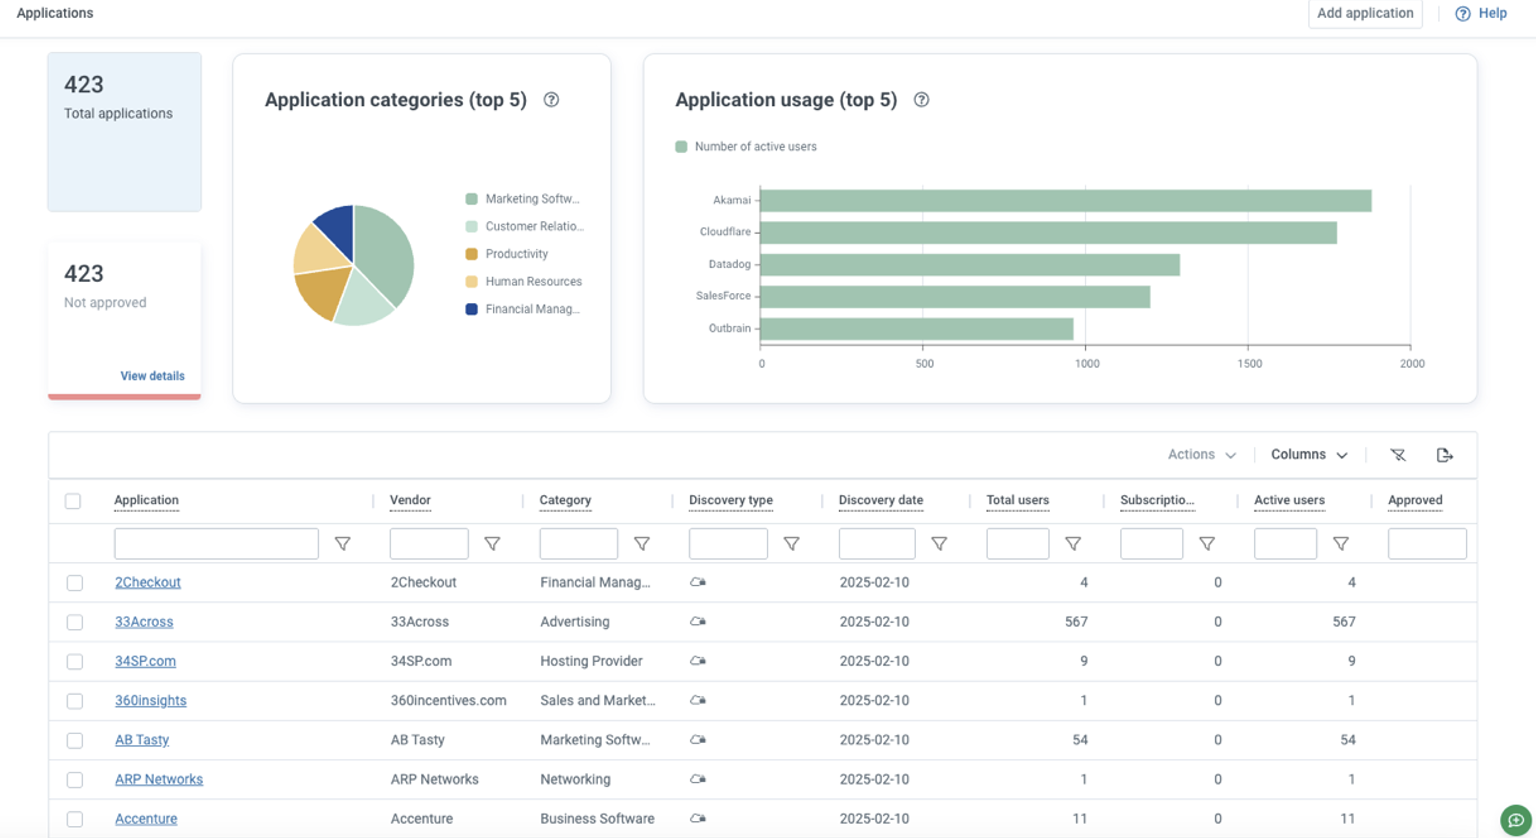Expand the Actions dropdown
1536x838 pixels.
(x=1202, y=455)
